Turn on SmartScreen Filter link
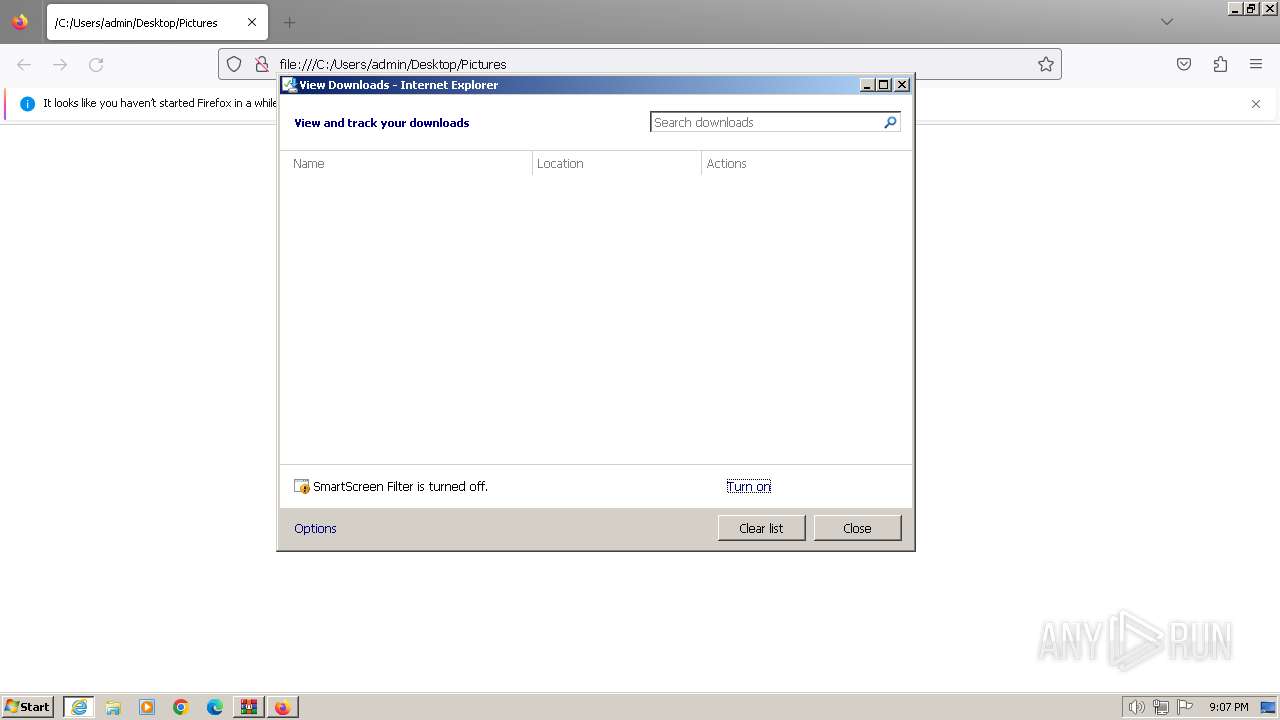1280x720 pixels. coord(749,487)
